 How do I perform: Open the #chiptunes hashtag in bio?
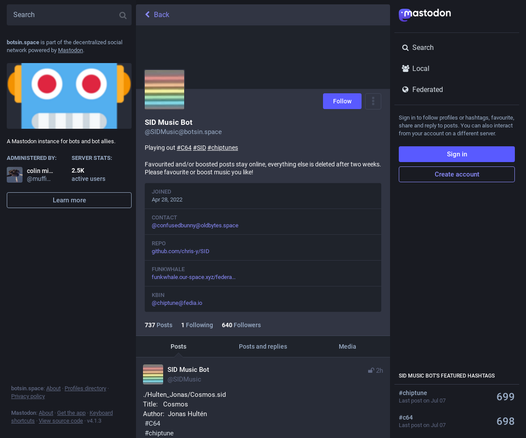click(x=223, y=148)
